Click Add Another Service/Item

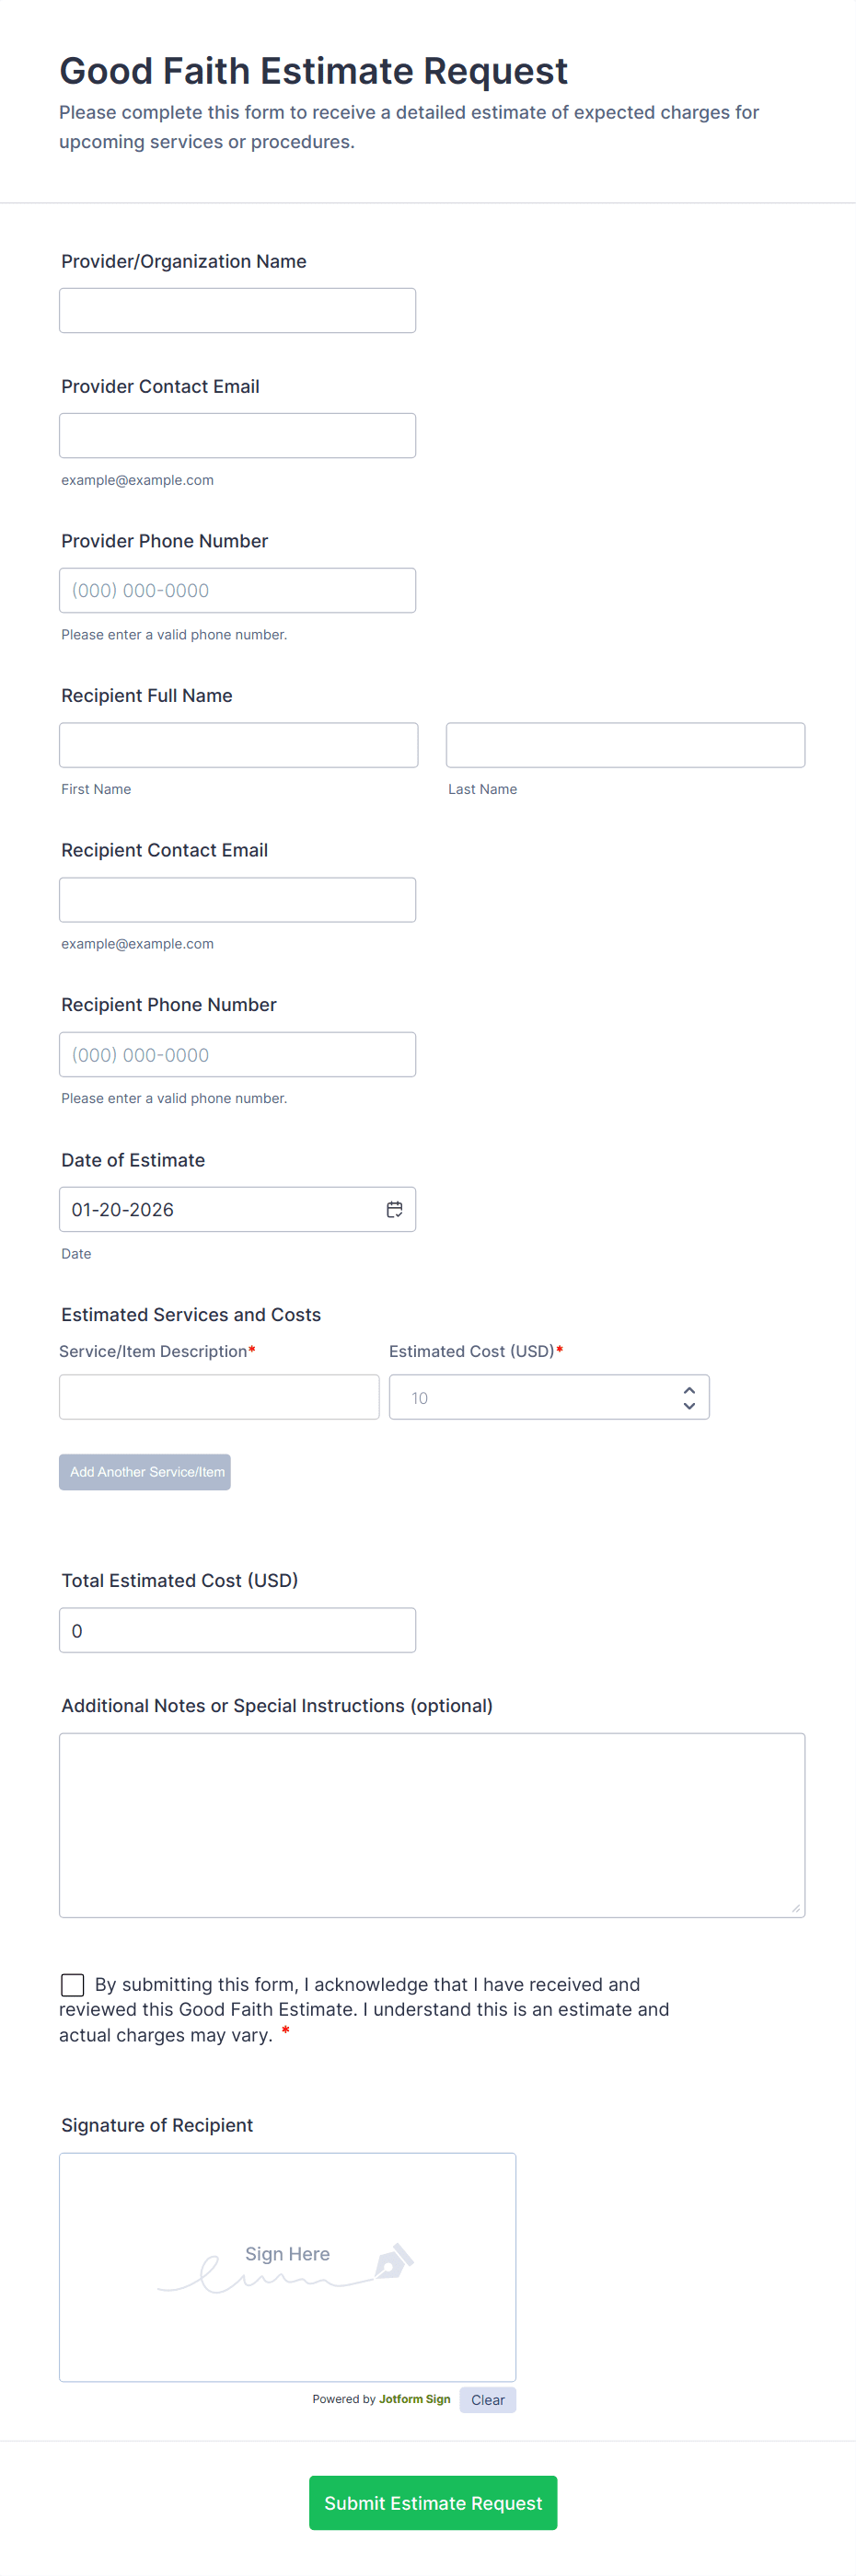click(144, 1471)
